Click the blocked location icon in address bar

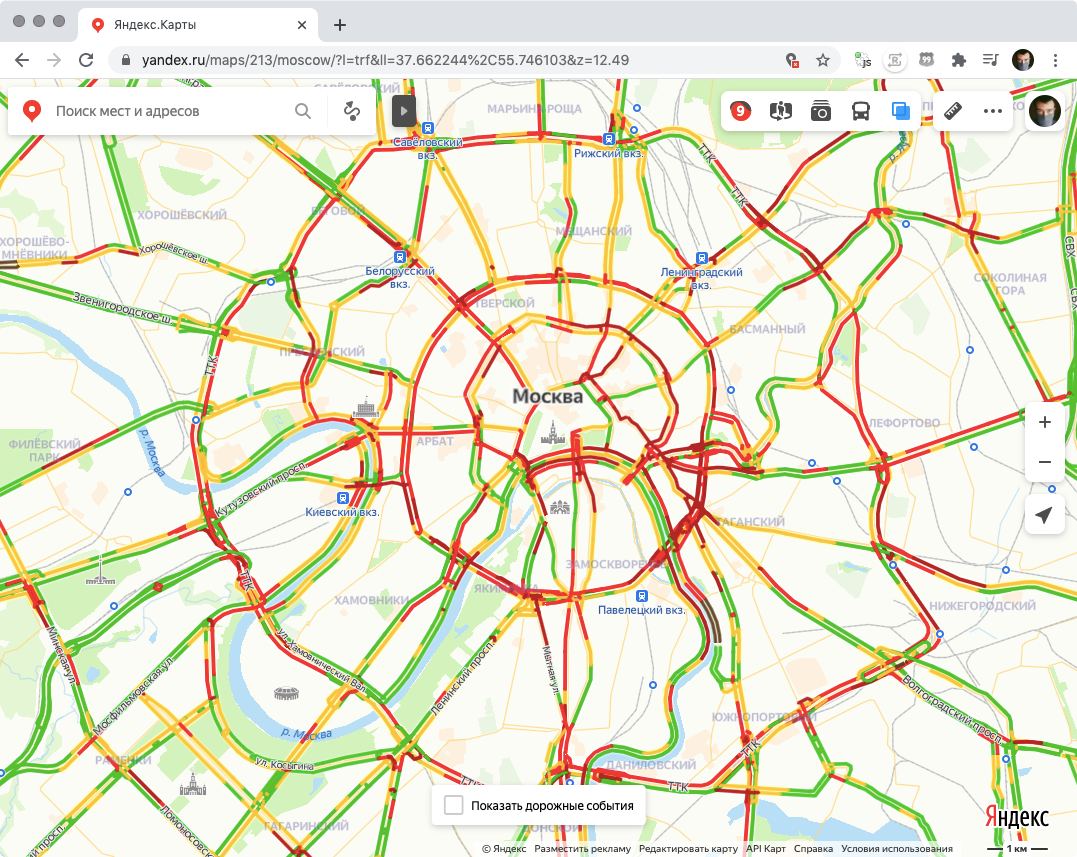pyautogui.click(x=791, y=60)
